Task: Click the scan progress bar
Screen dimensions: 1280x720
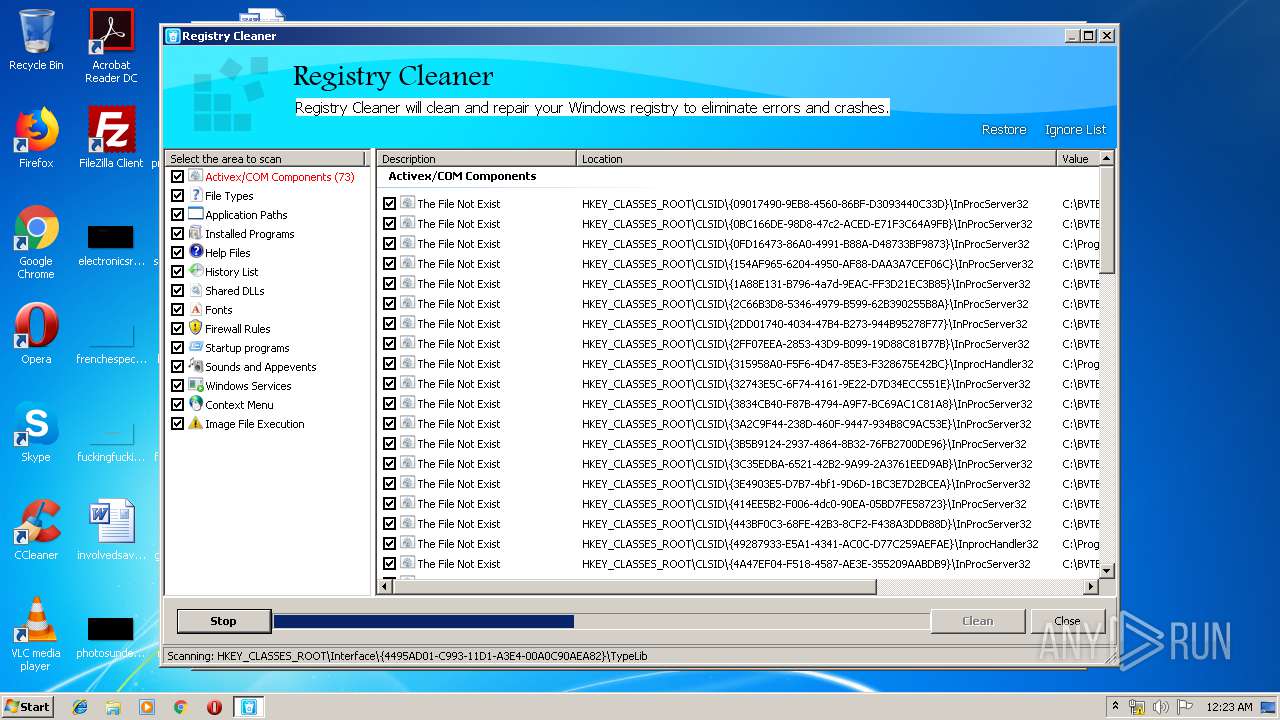Action: click(x=600, y=622)
